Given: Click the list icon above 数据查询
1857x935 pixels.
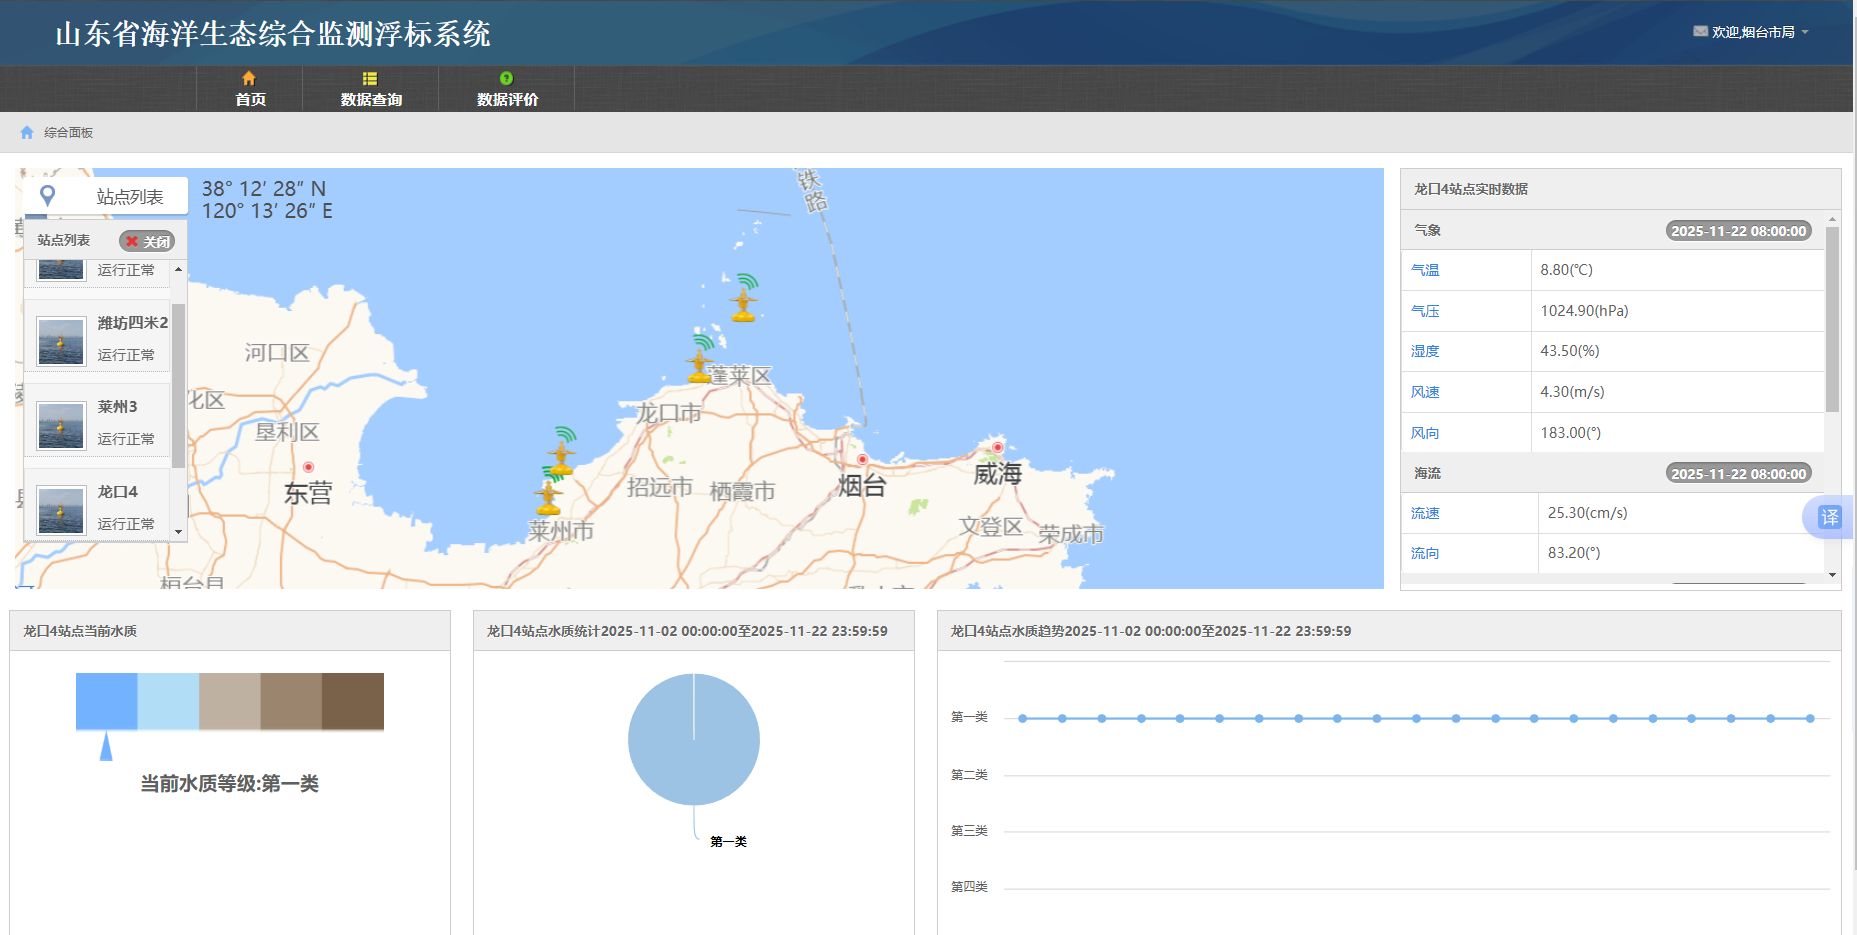Looking at the screenshot, I should click(x=370, y=78).
